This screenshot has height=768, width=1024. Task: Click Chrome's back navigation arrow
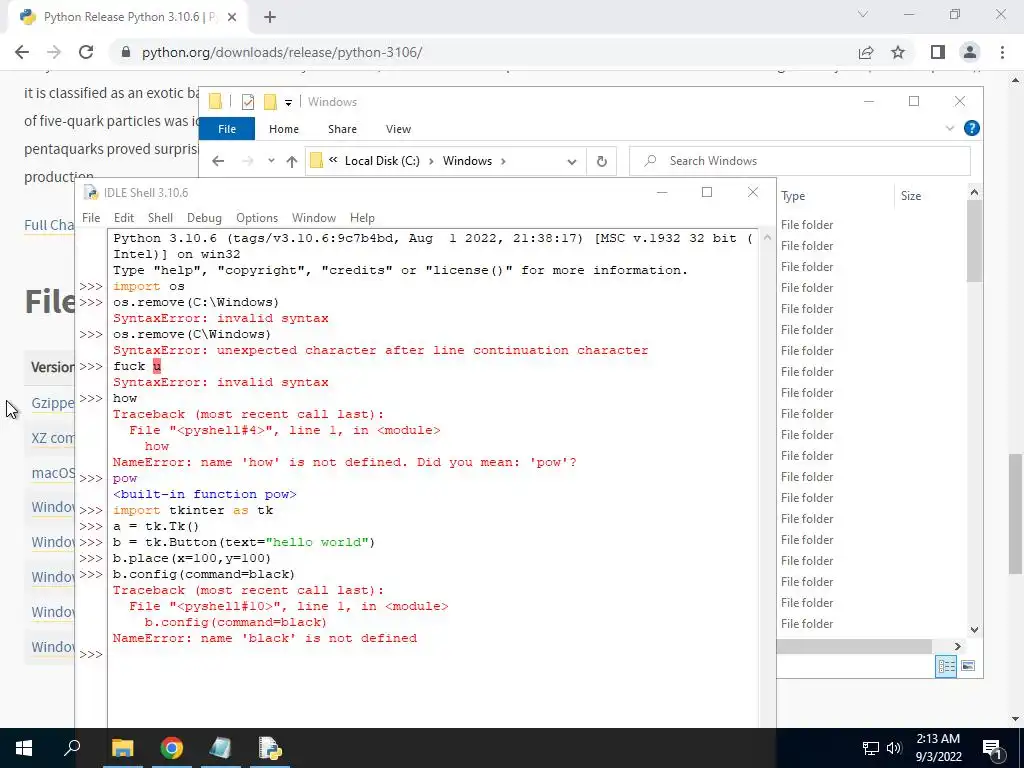click(x=22, y=52)
